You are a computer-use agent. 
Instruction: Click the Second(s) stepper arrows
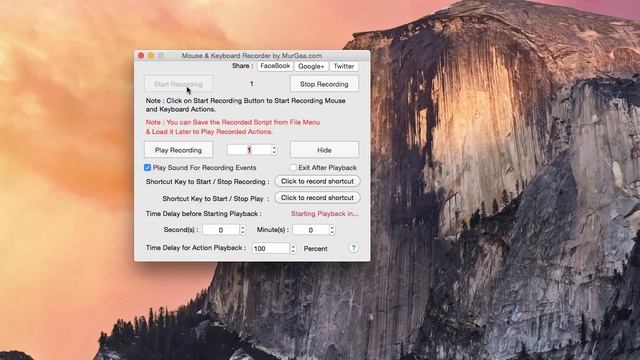[242, 230]
